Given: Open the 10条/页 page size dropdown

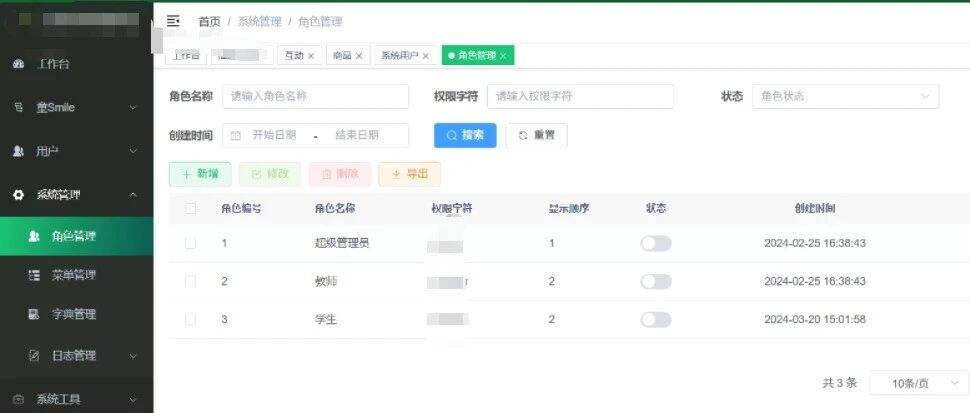Looking at the screenshot, I should 919,383.
